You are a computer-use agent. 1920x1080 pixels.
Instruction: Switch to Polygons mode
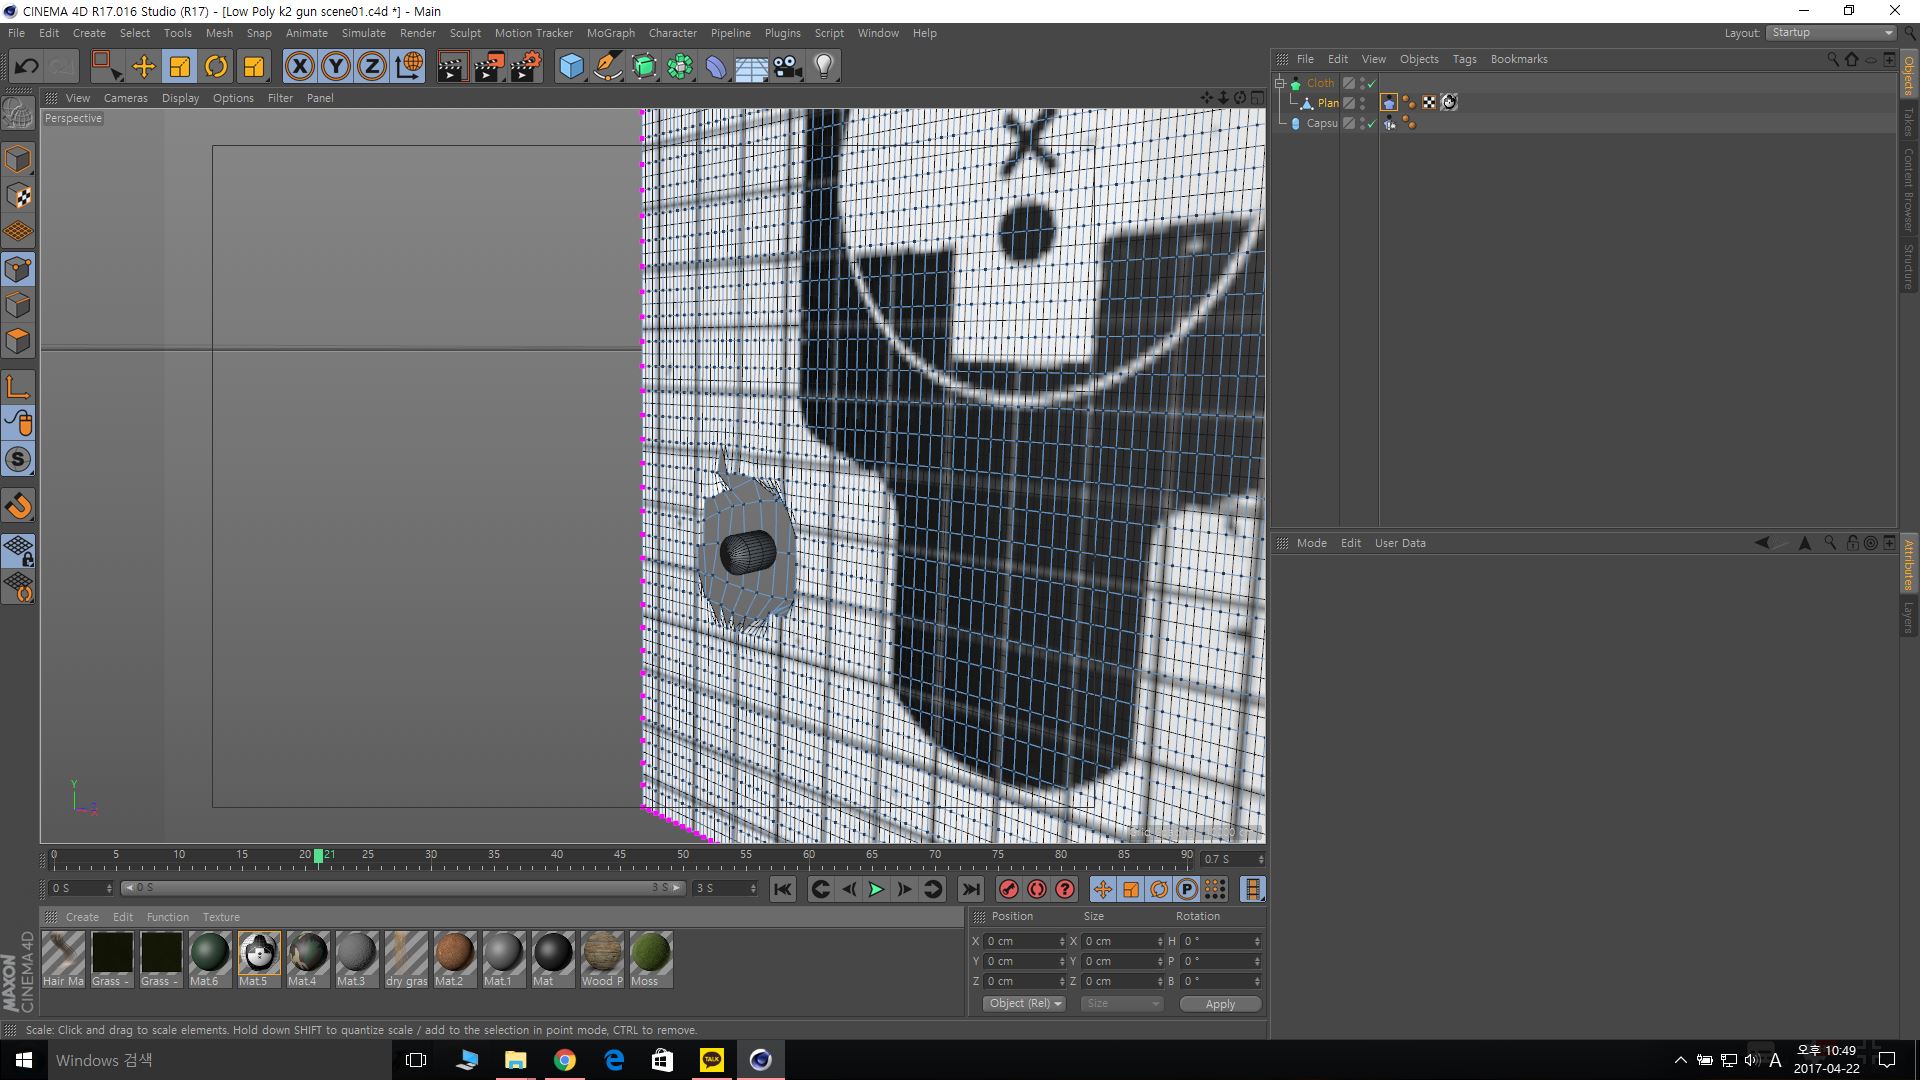[x=18, y=341]
